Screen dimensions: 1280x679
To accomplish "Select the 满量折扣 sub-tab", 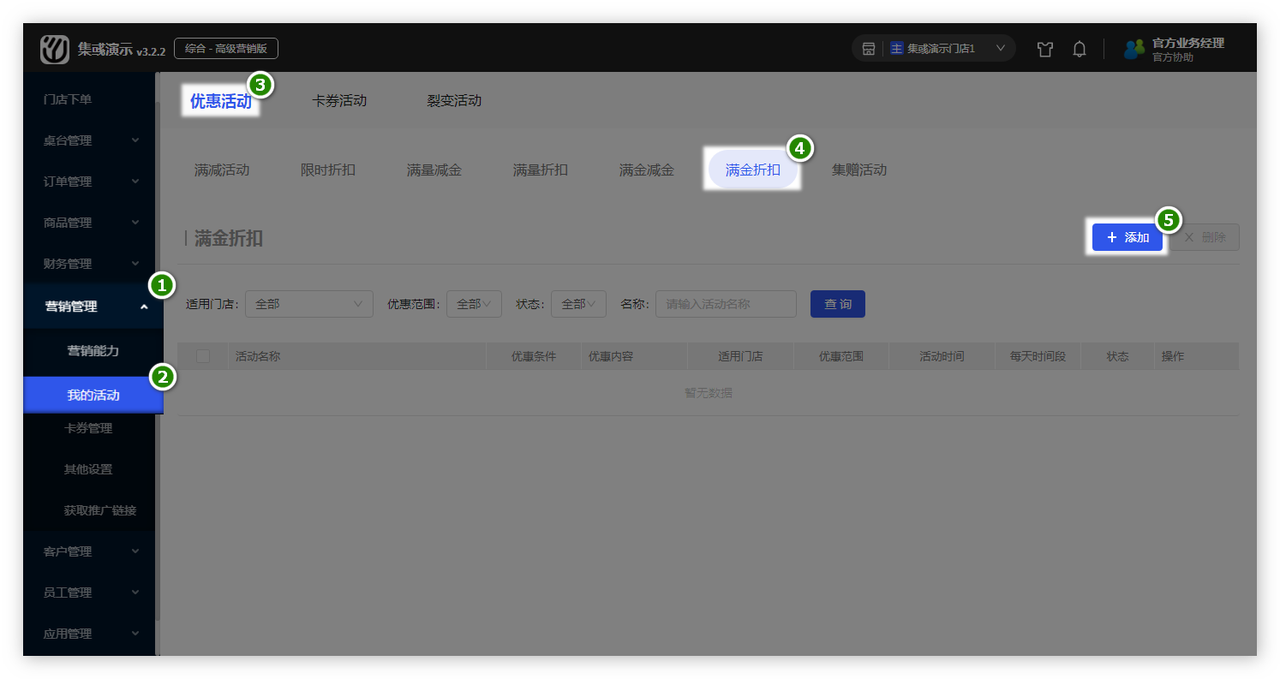I will point(540,170).
